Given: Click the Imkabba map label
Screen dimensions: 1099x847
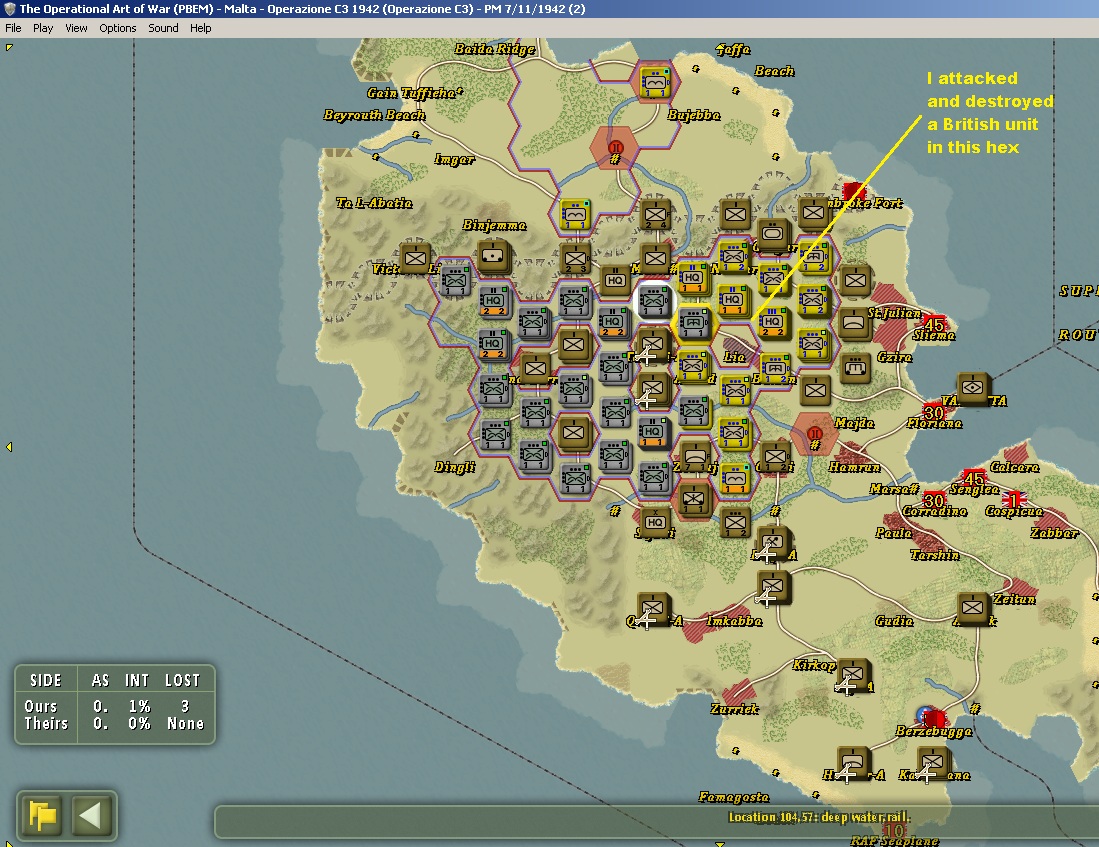Looking at the screenshot, I should coord(735,621).
